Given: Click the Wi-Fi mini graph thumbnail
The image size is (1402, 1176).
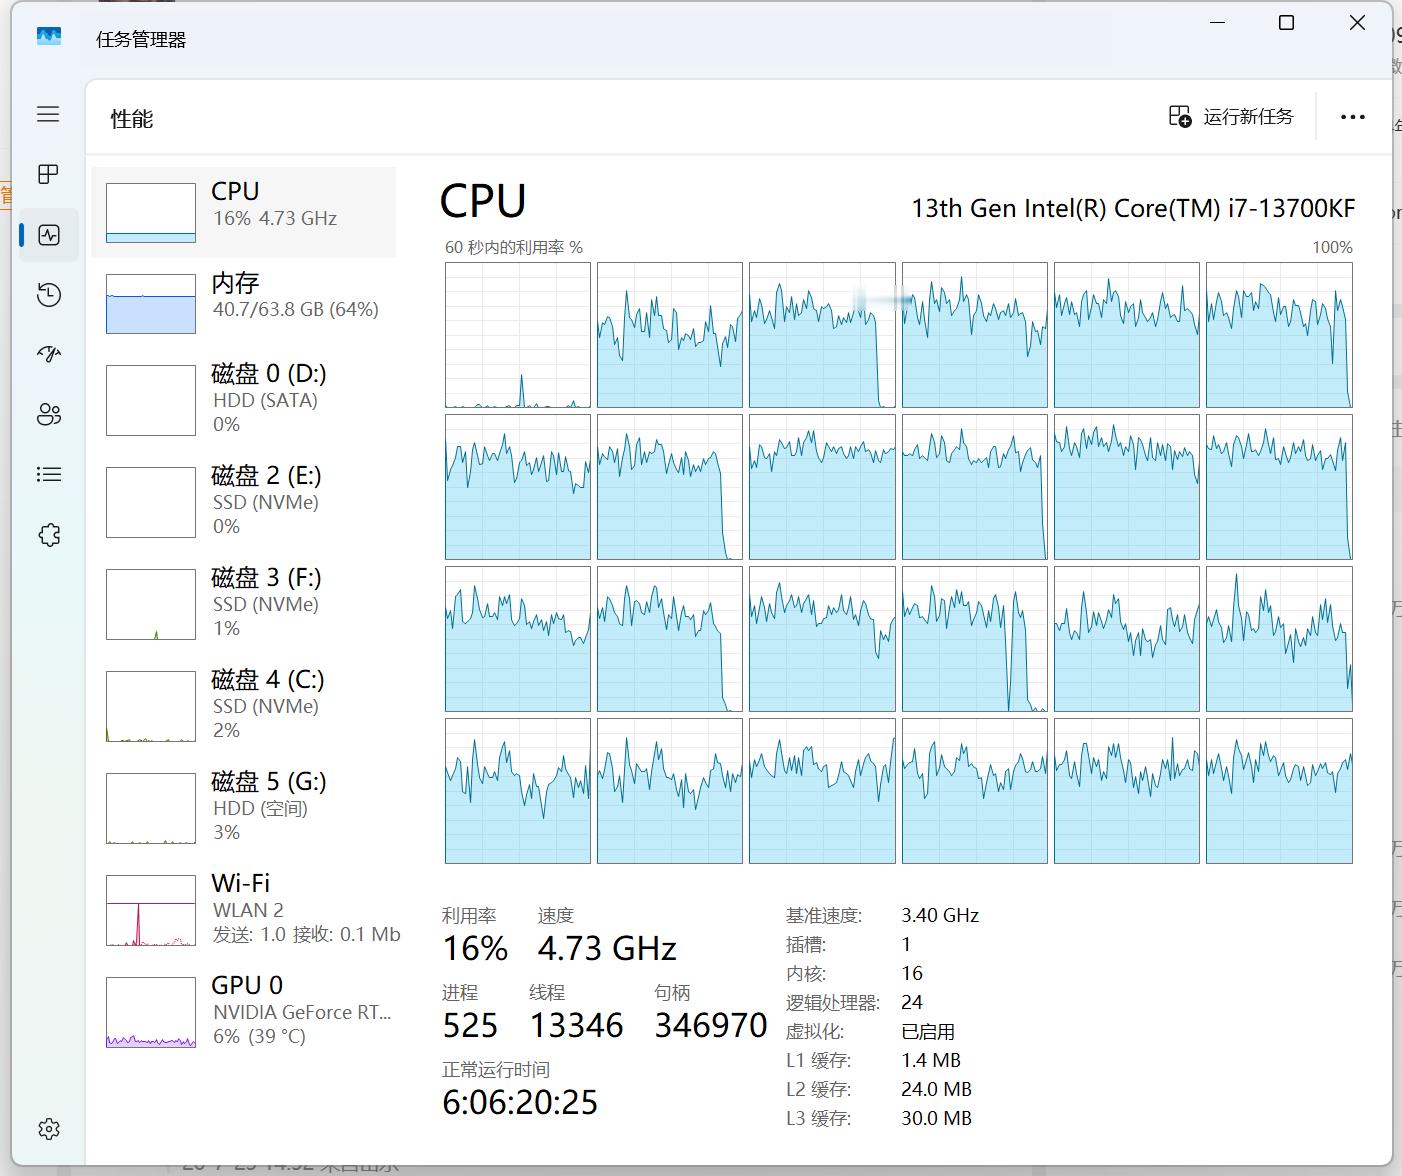Looking at the screenshot, I should pyautogui.click(x=151, y=911).
